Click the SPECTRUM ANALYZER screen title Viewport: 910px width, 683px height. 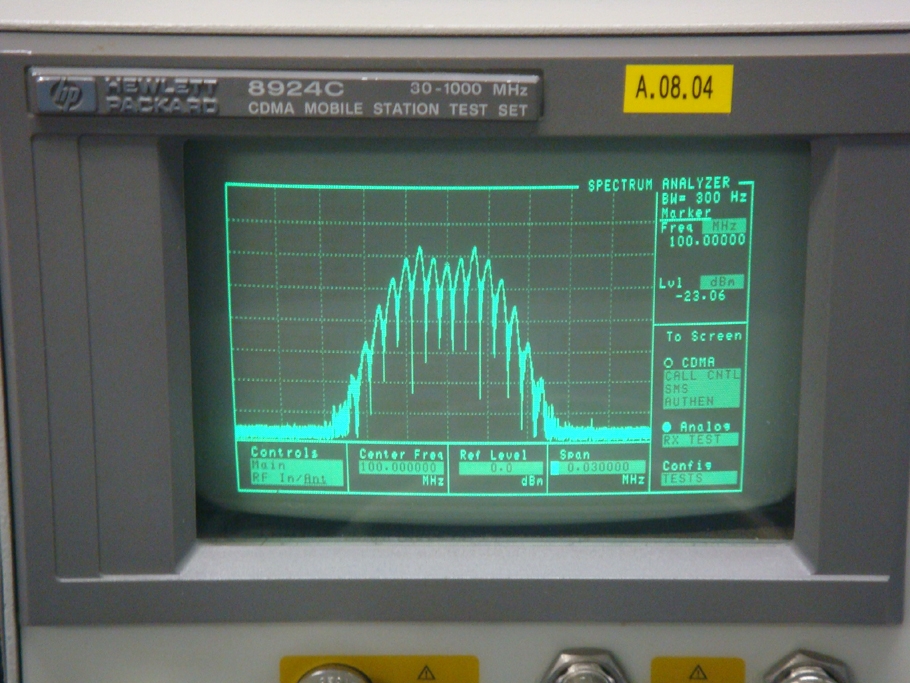(659, 185)
